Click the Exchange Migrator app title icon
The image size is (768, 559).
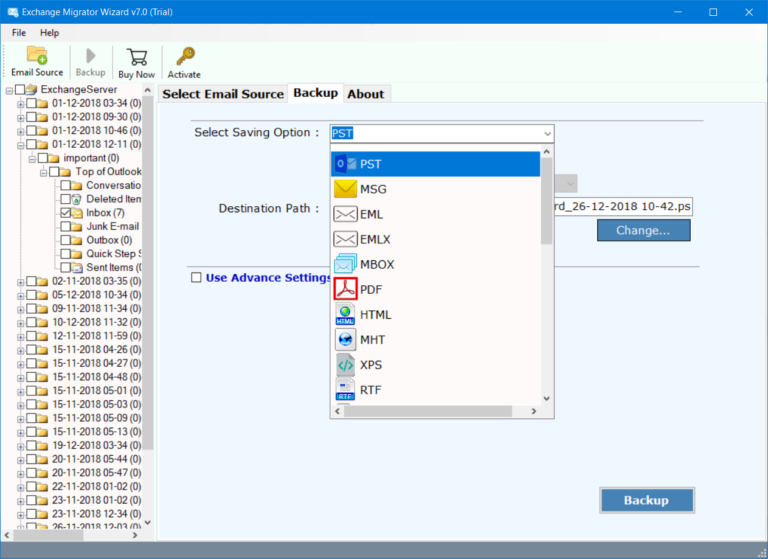12,12
